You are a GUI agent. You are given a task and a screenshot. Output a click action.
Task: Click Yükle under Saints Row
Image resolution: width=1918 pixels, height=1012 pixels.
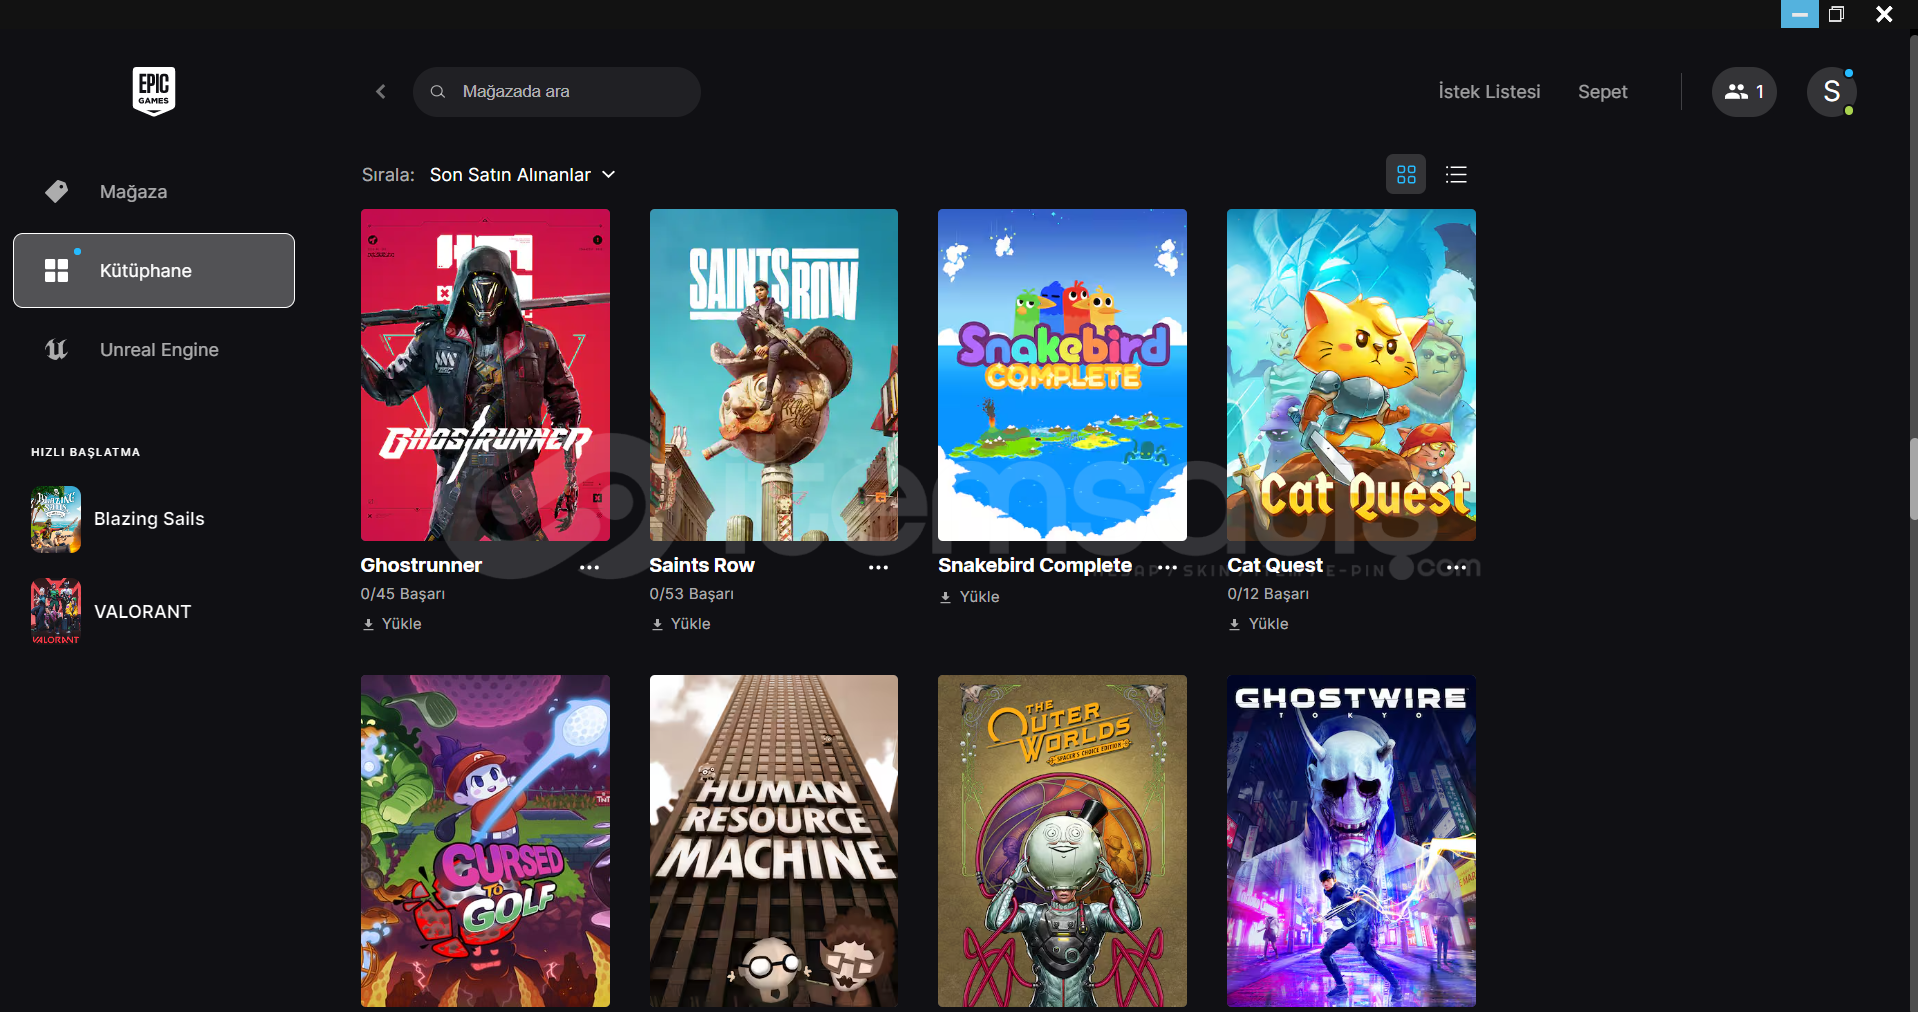pyautogui.click(x=681, y=624)
